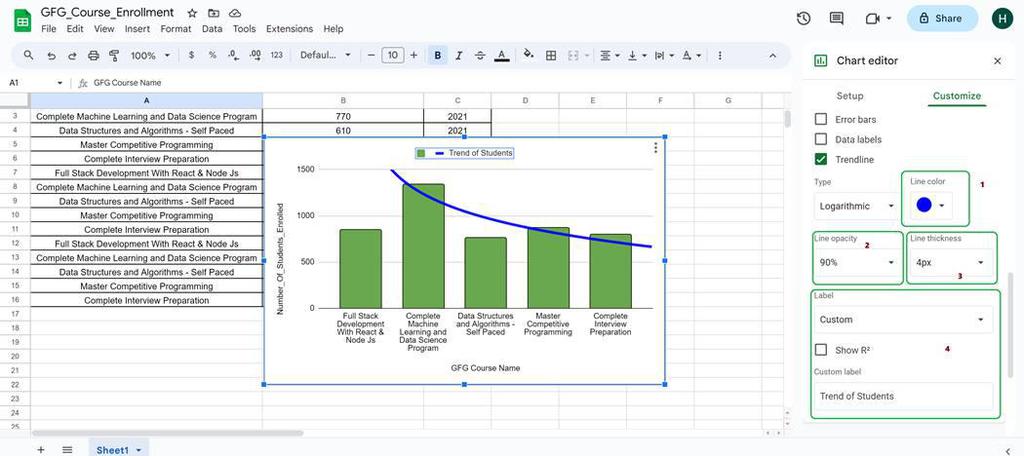Open comments icon

tap(836, 18)
